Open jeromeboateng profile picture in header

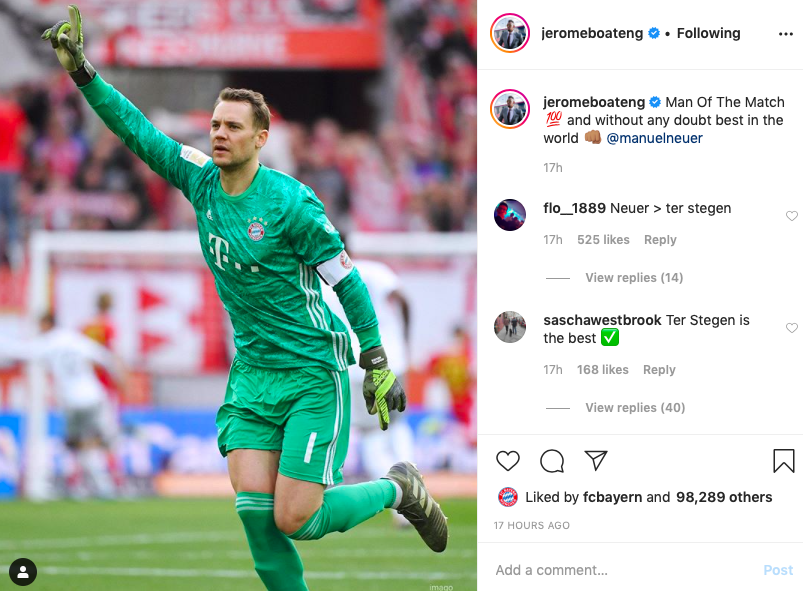pos(510,33)
